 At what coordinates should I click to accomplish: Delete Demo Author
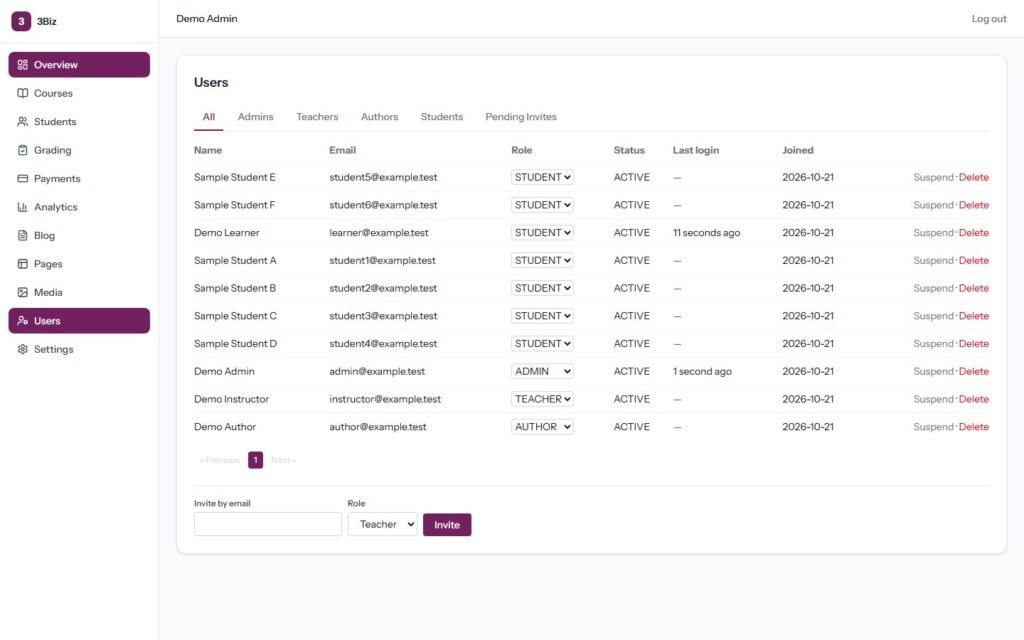974,427
